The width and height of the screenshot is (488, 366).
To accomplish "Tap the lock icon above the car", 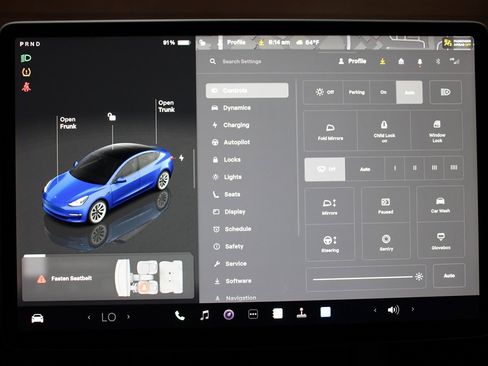I will click(x=112, y=117).
